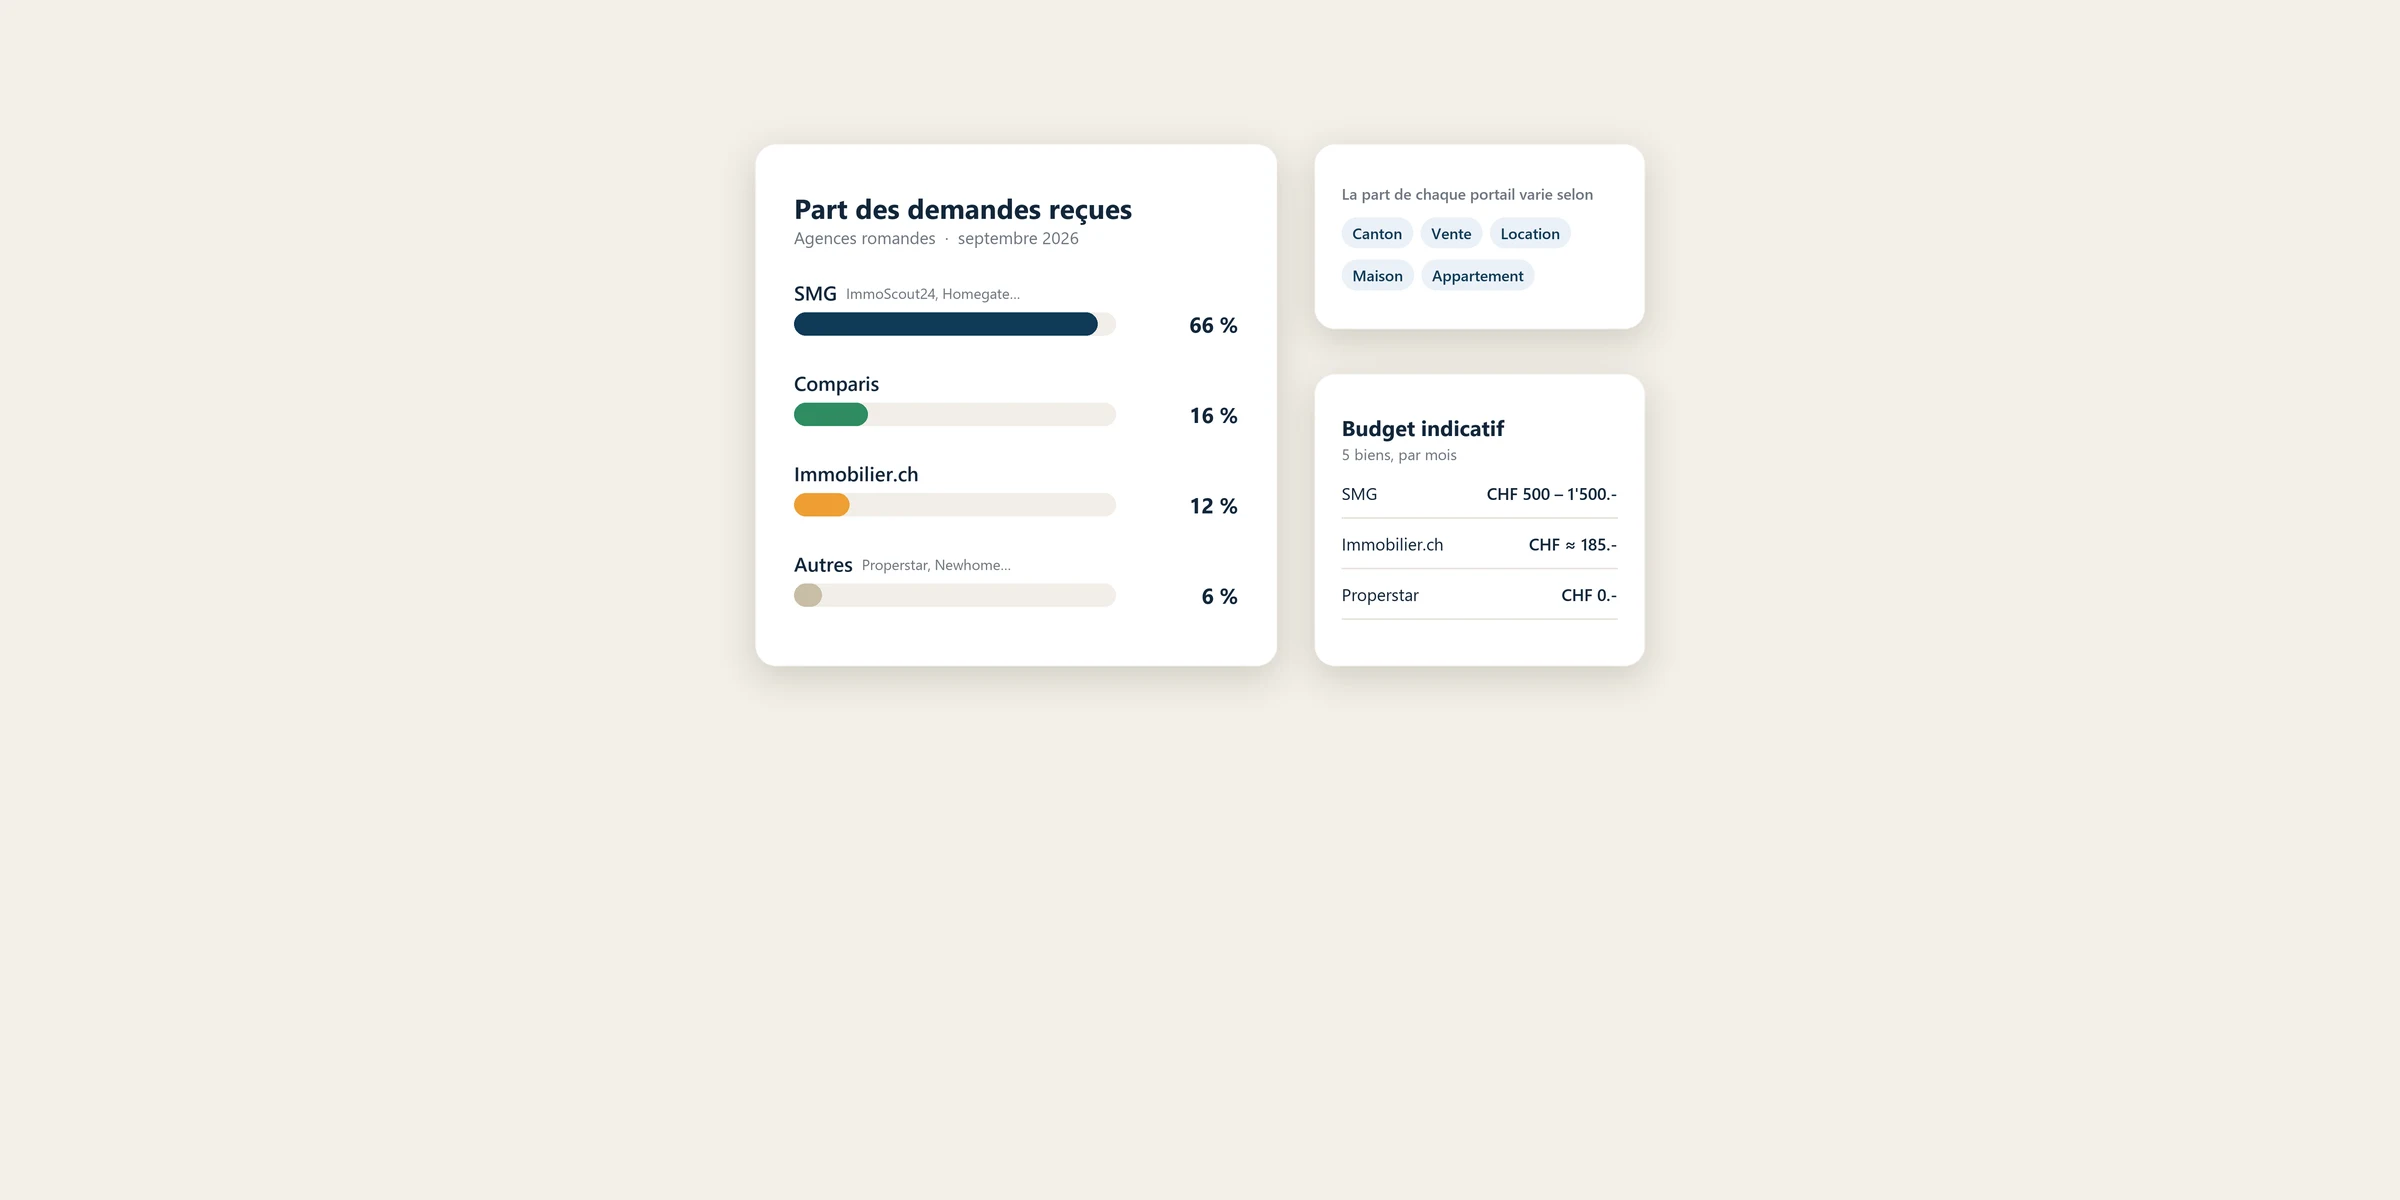
Task: Click the Autres label with Properstar, Newhome
Action: pos(902,565)
